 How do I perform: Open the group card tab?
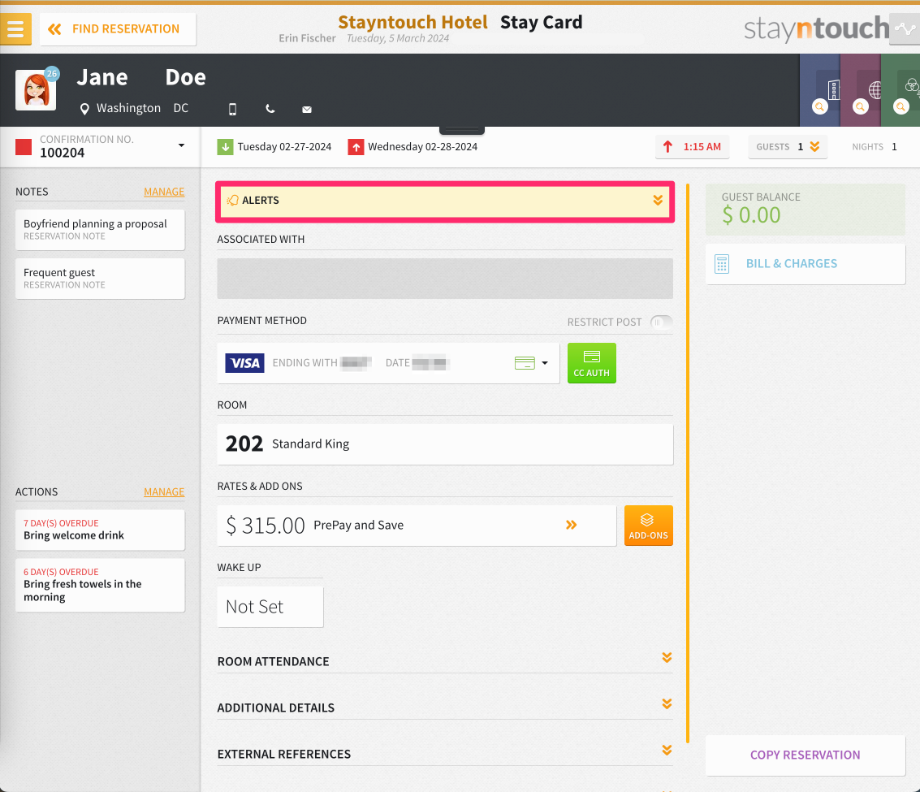click(x=901, y=90)
